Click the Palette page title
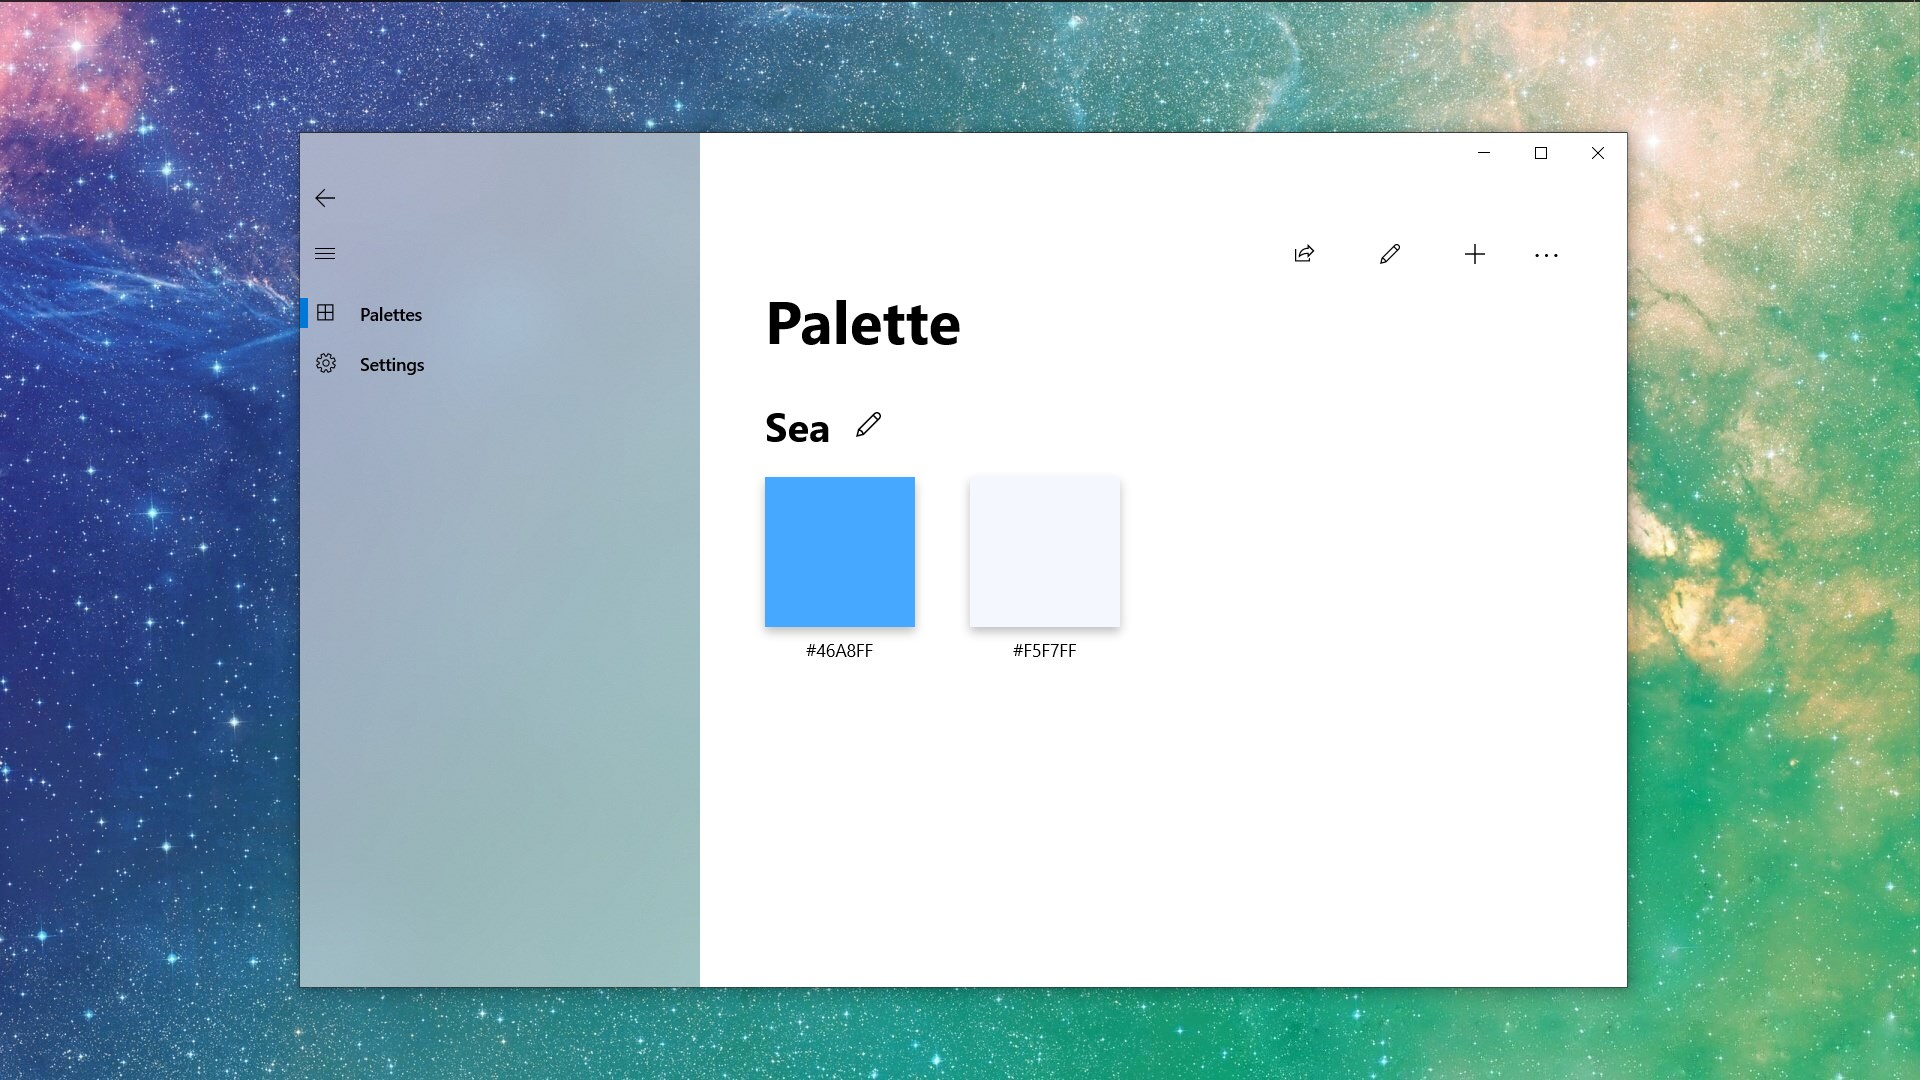This screenshot has width=1920, height=1080. (x=862, y=324)
